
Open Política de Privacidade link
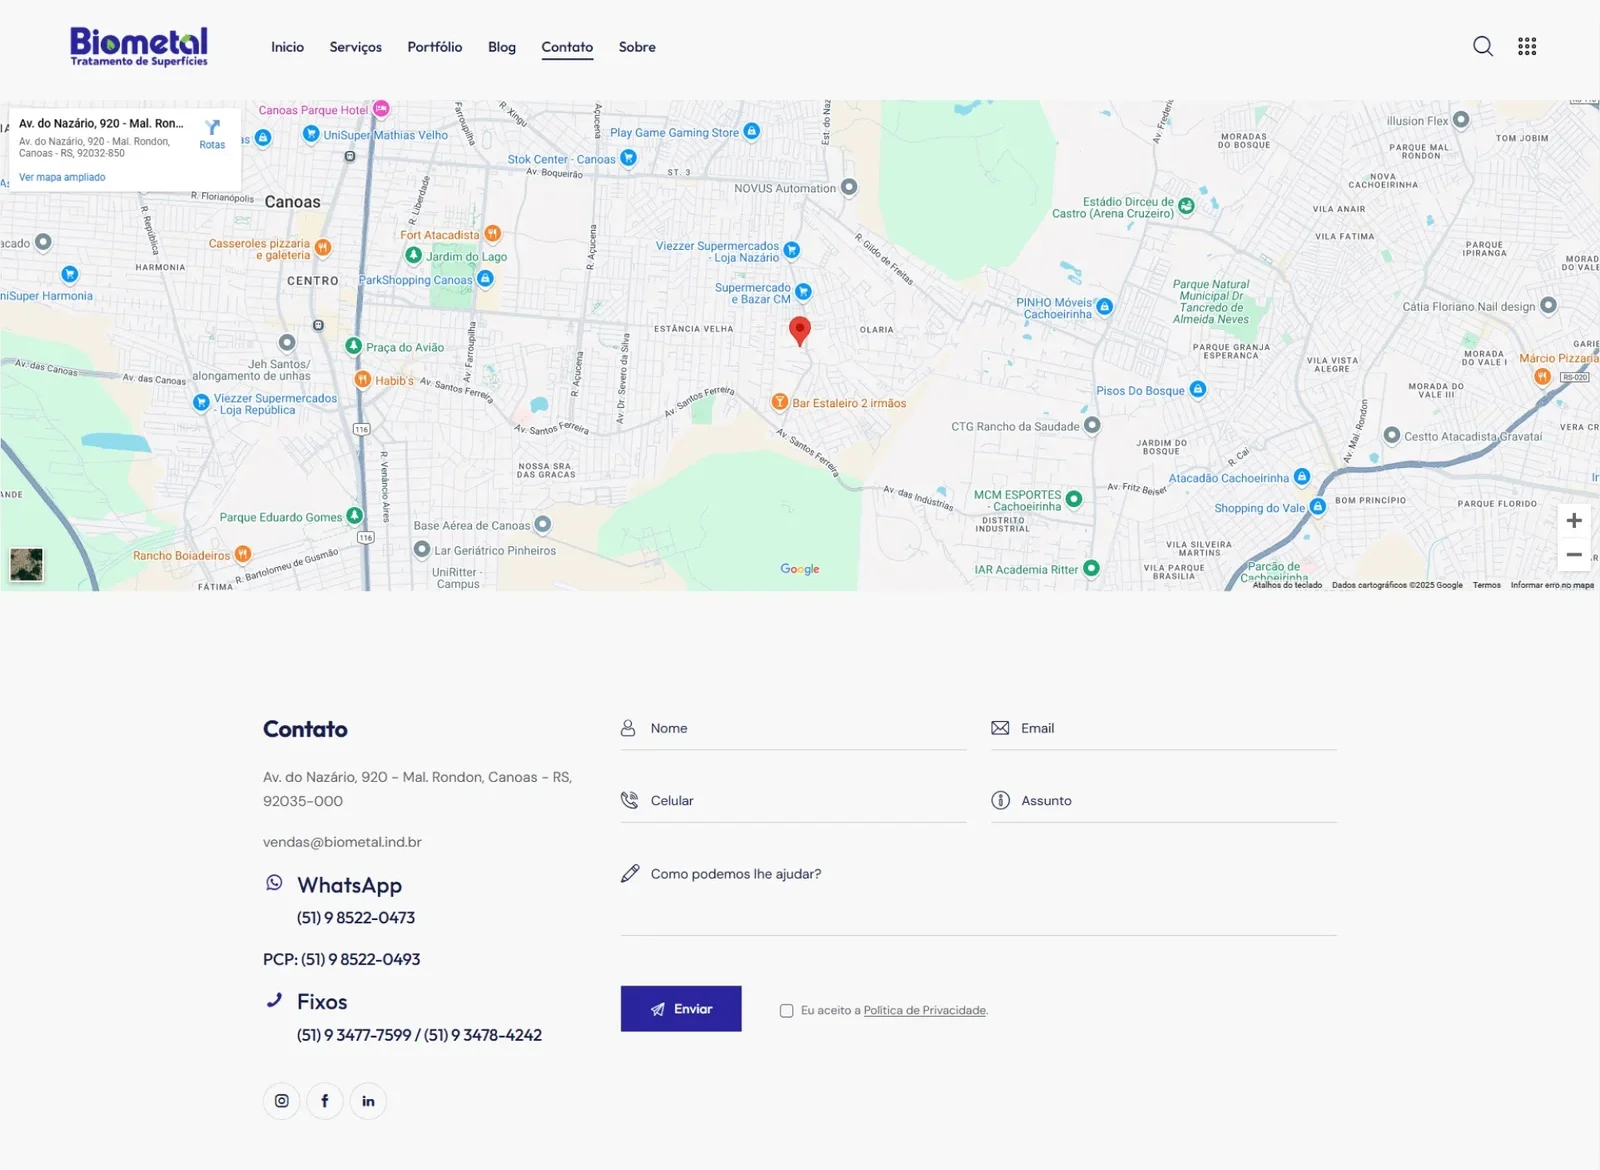924,1011
